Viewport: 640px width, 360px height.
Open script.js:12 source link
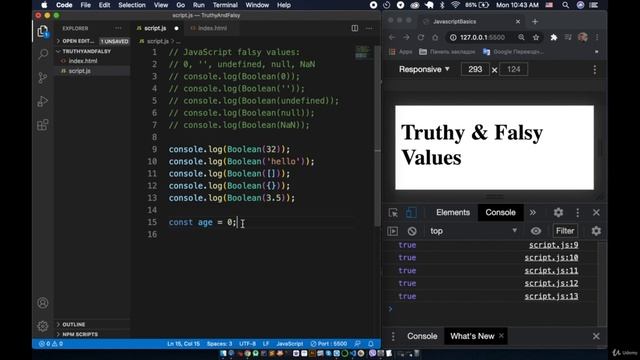(x=551, y=283)
